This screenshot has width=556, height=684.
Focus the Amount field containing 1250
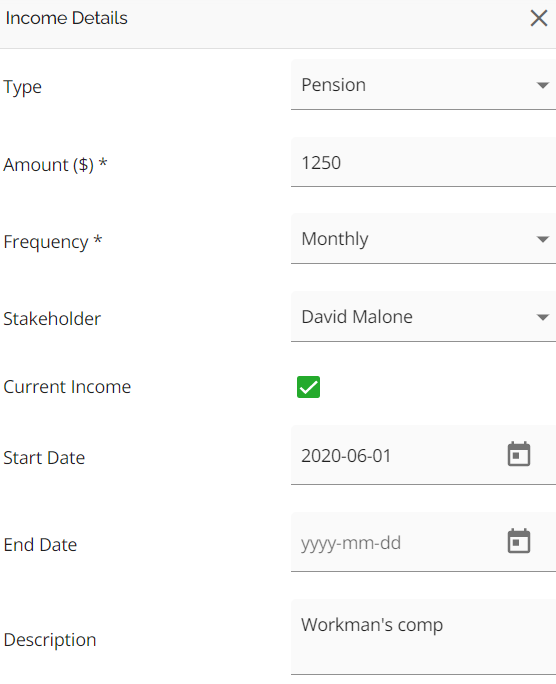click(423, 162)
